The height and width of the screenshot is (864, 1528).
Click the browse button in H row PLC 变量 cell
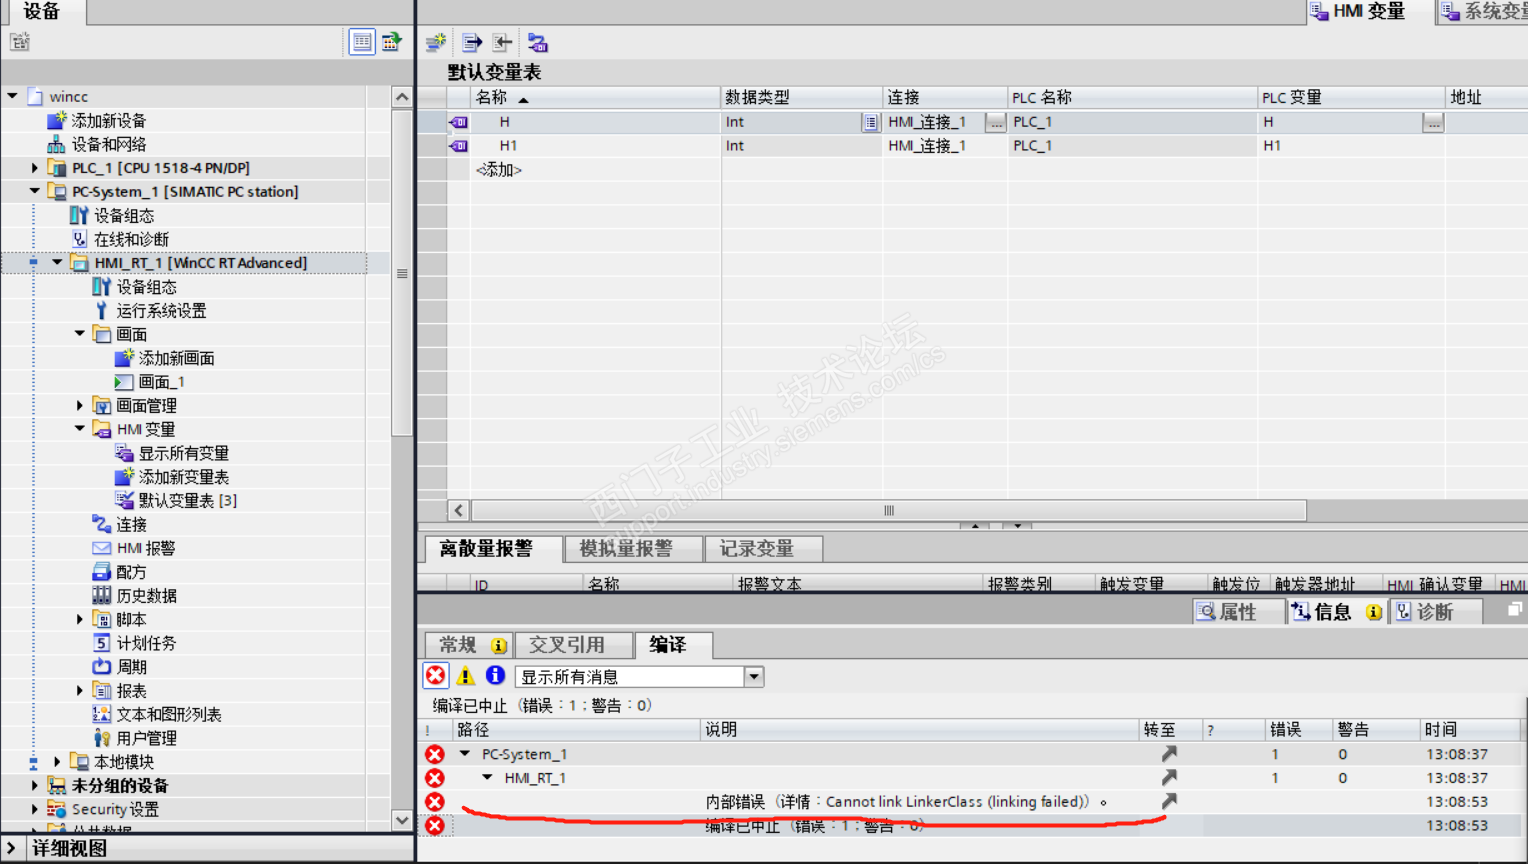[1433, 122]
